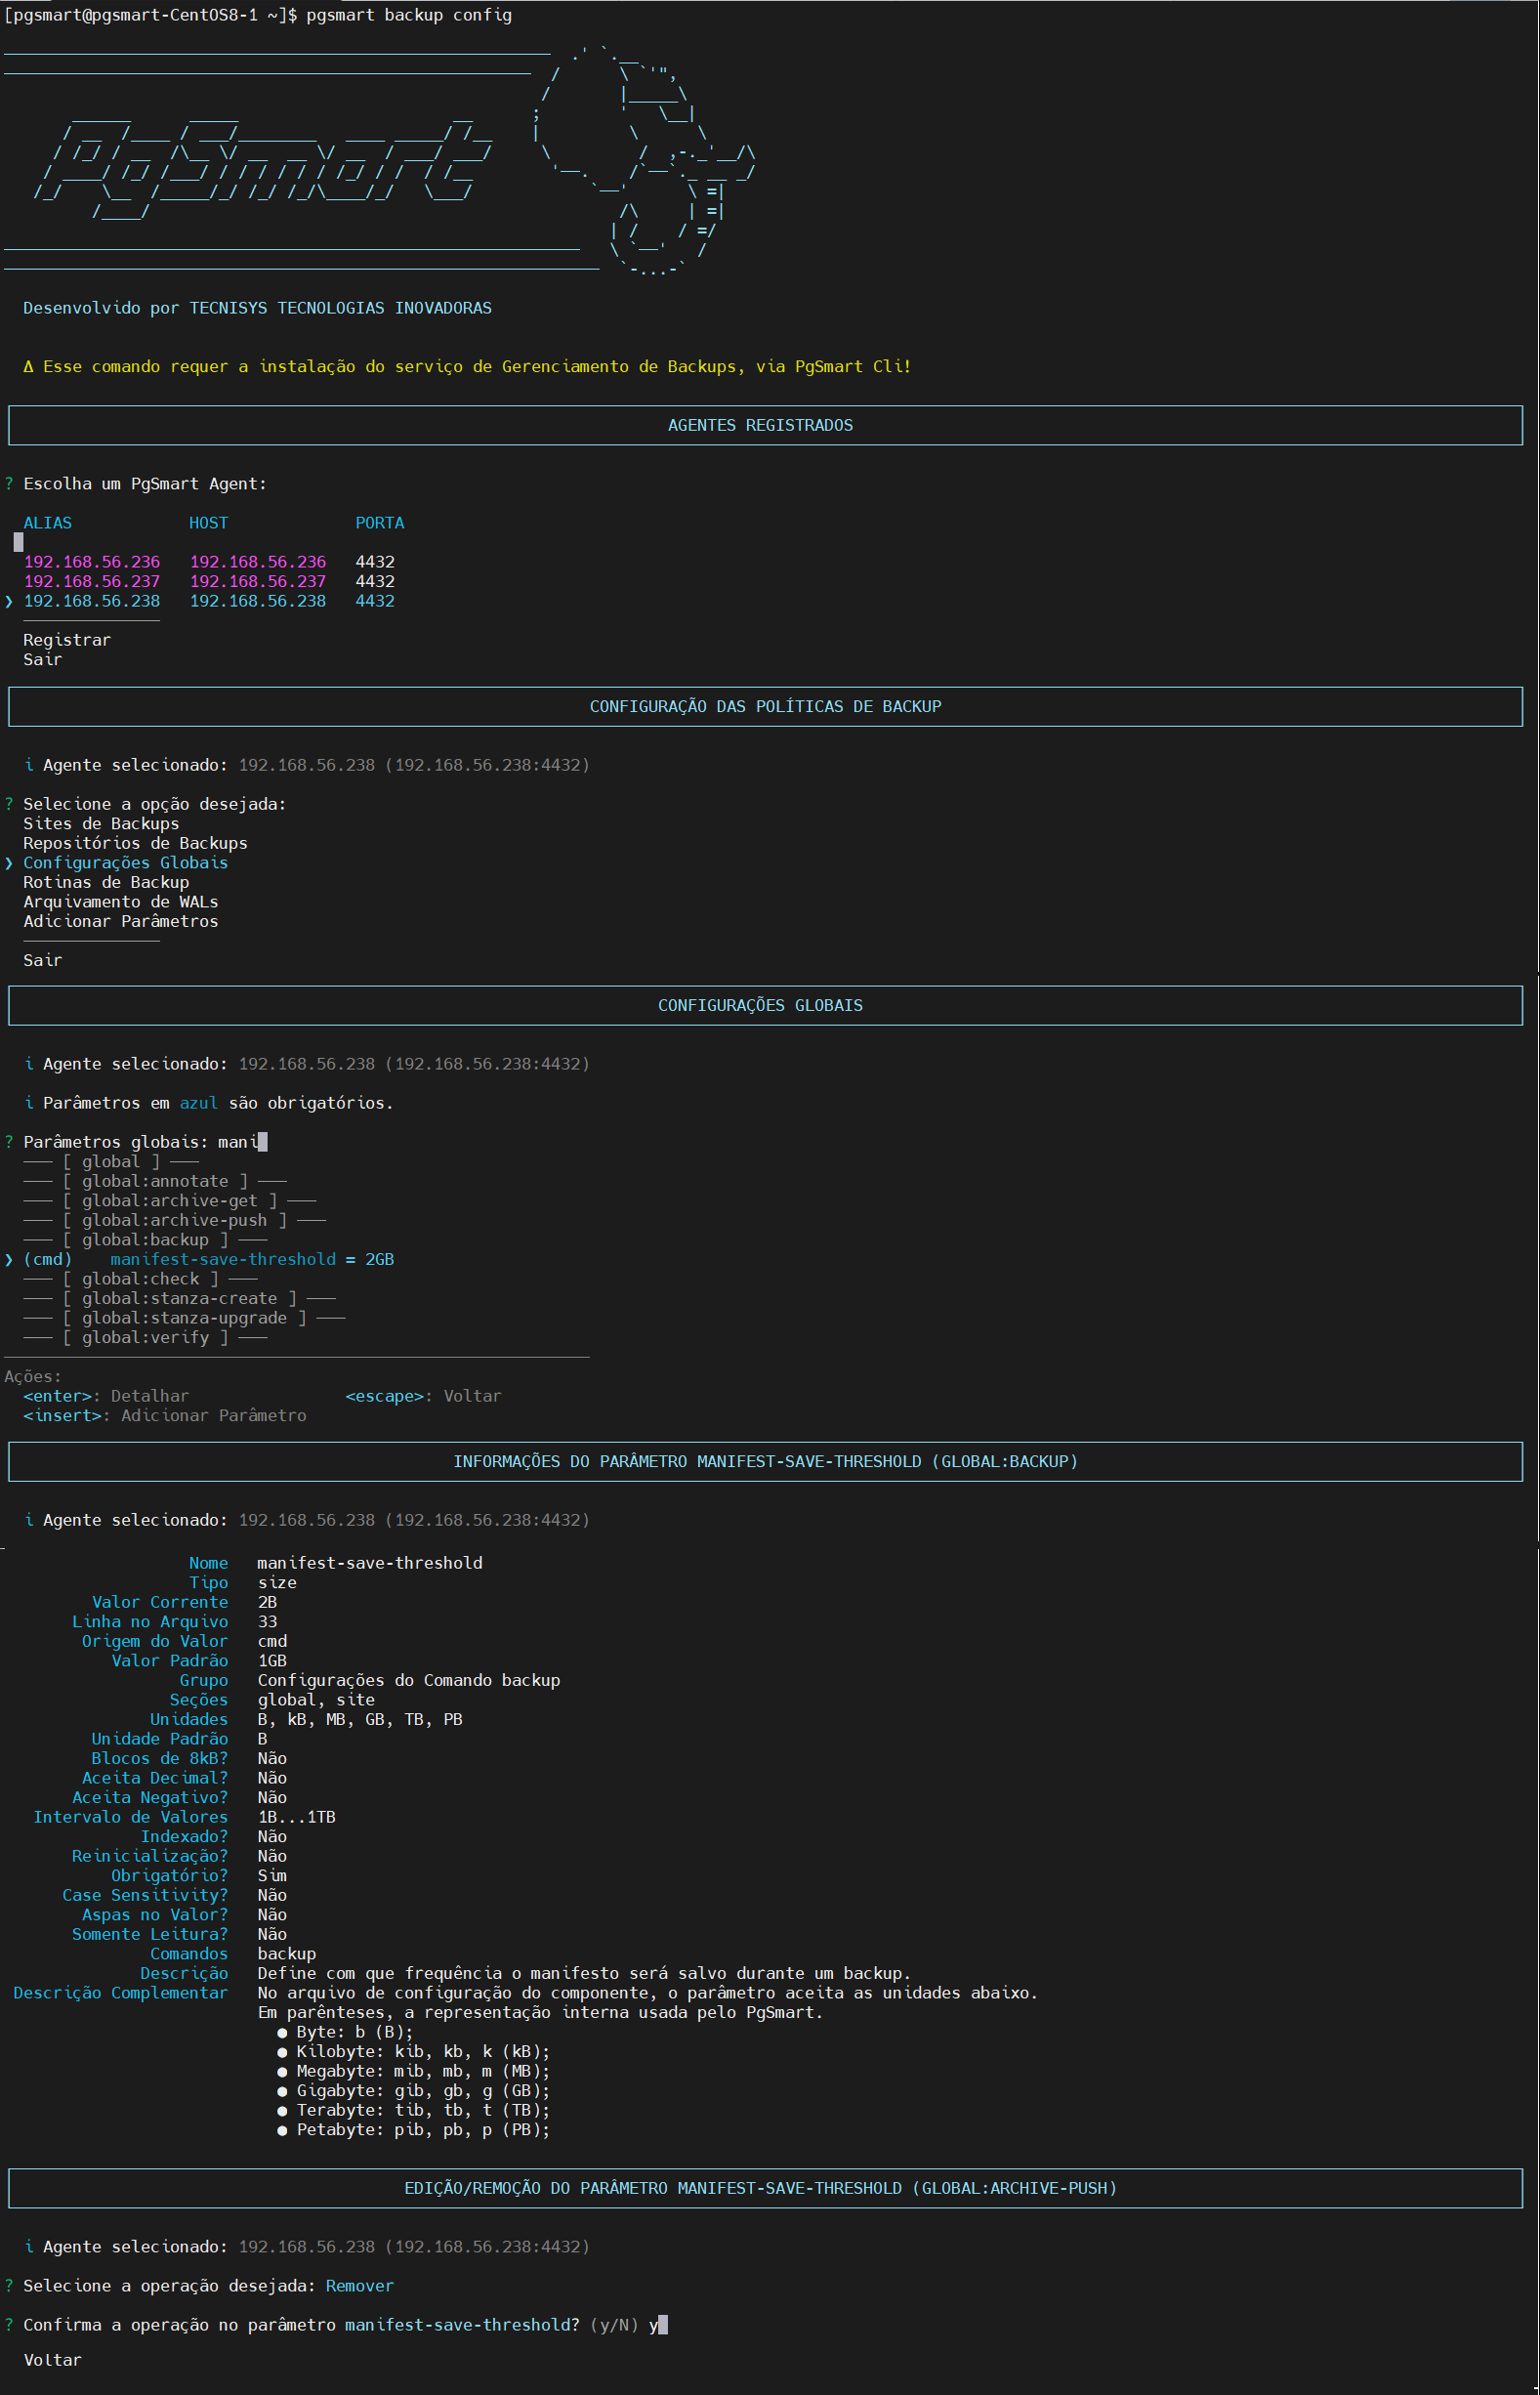Click the Registrar option
The image size is (1540, 2395).
(67, 640)
